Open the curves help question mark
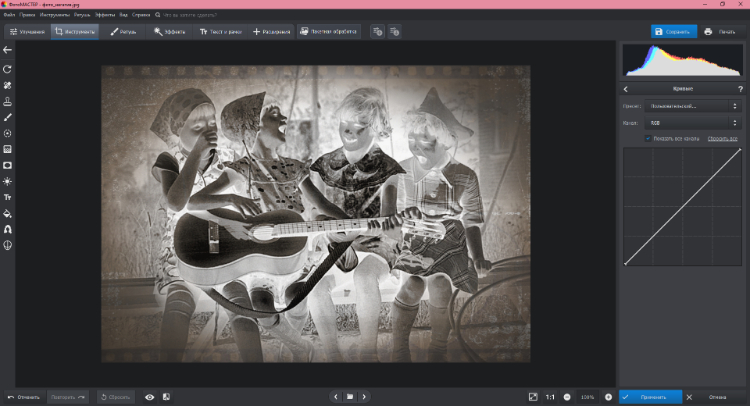This screenshot has height=406, width=750. tap(740, 89)
